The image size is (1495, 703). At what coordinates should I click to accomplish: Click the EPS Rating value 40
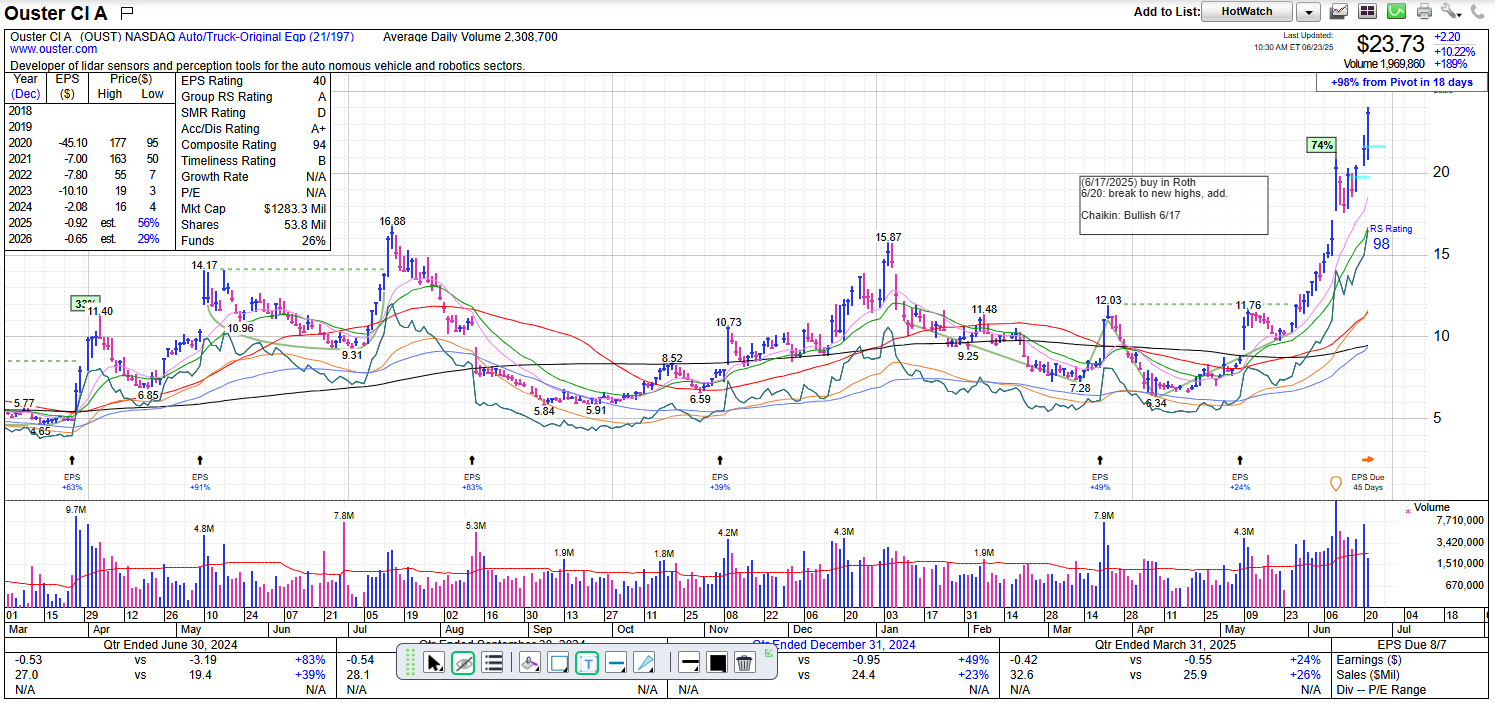click(x=318, y=81)
